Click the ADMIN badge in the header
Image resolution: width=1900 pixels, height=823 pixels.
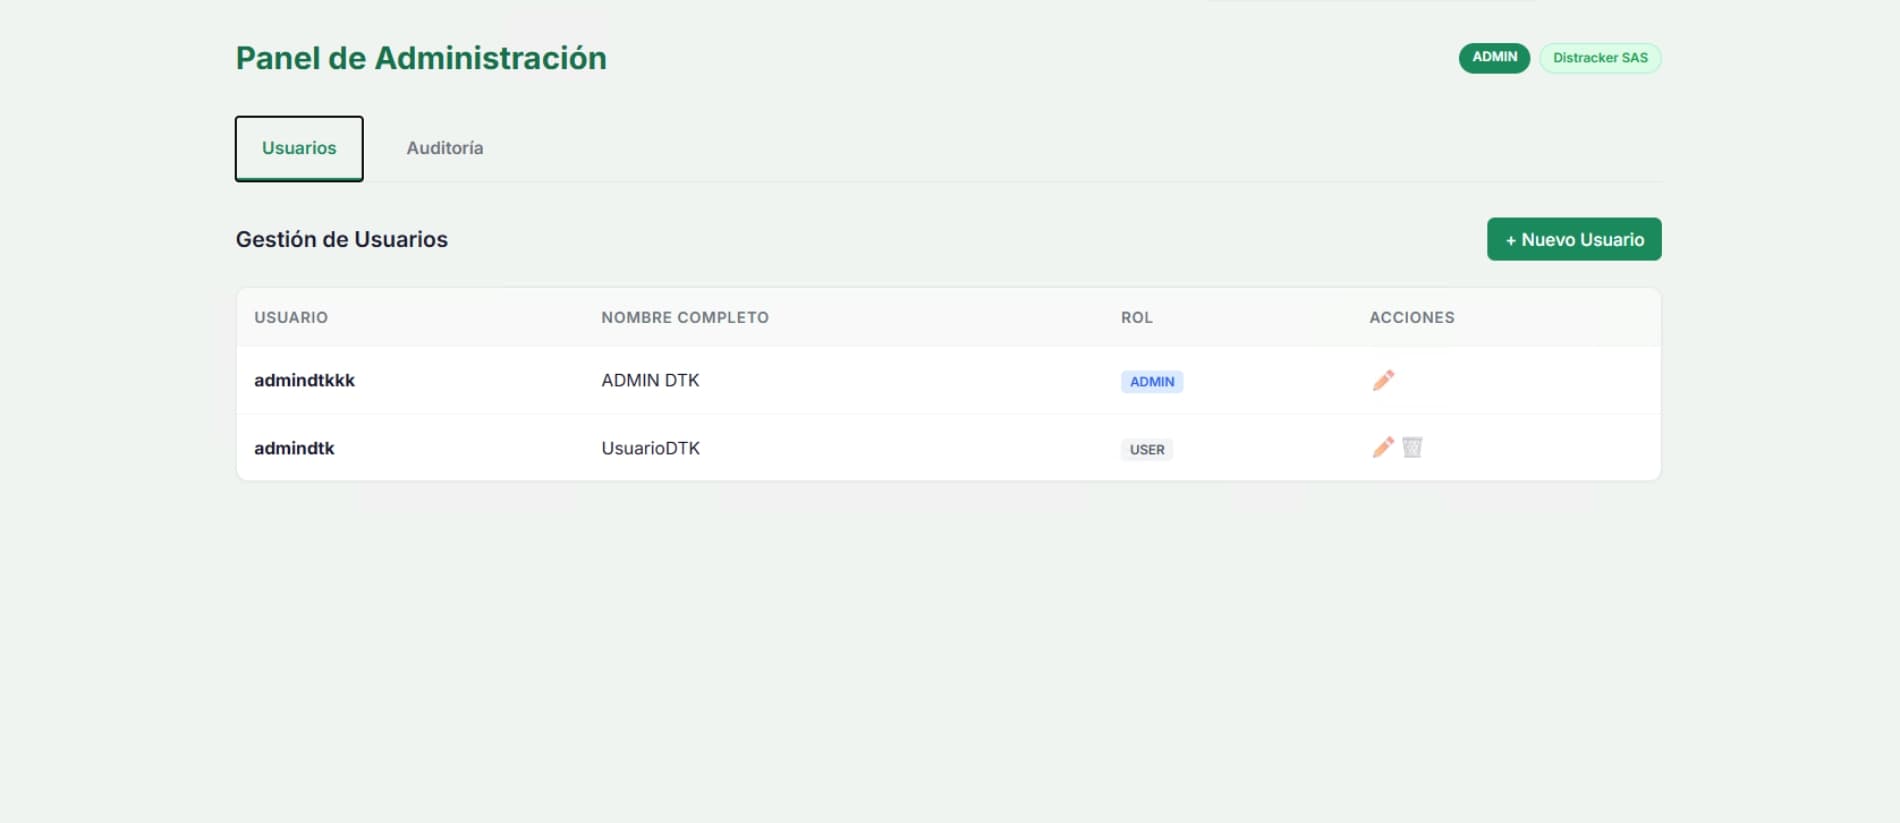tap(1494, 57)
